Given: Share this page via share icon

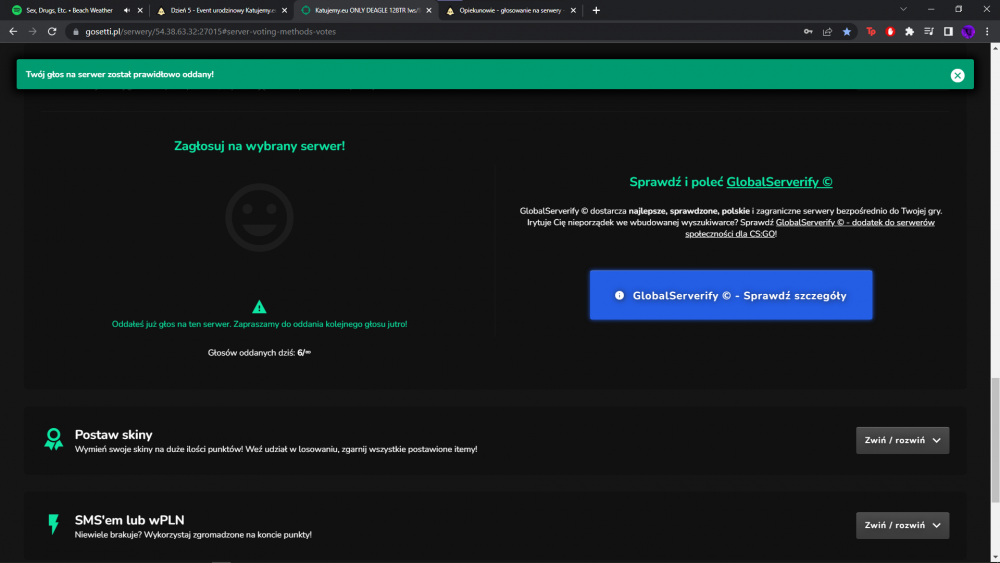Looking at the screenshot, I should [x=827, y=31].
